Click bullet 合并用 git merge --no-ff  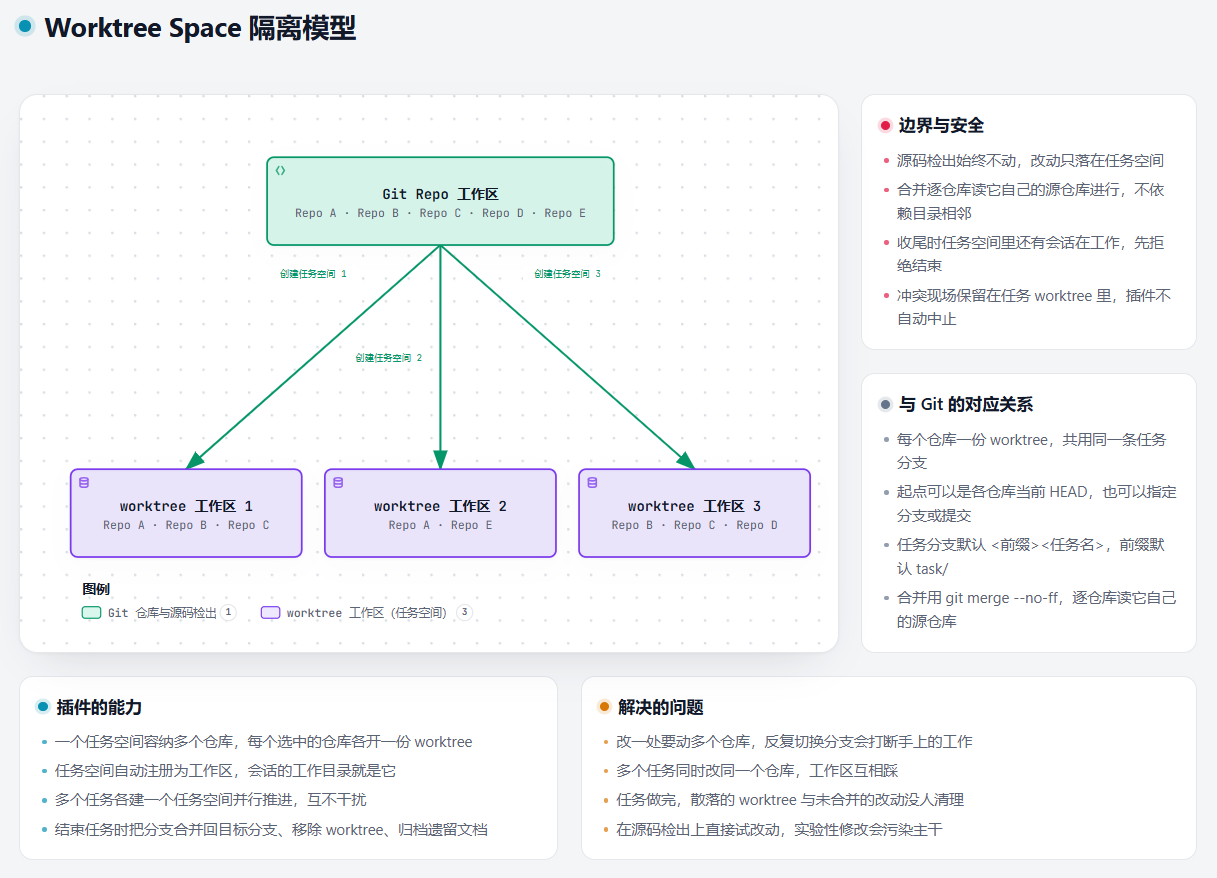[1036, 609]
